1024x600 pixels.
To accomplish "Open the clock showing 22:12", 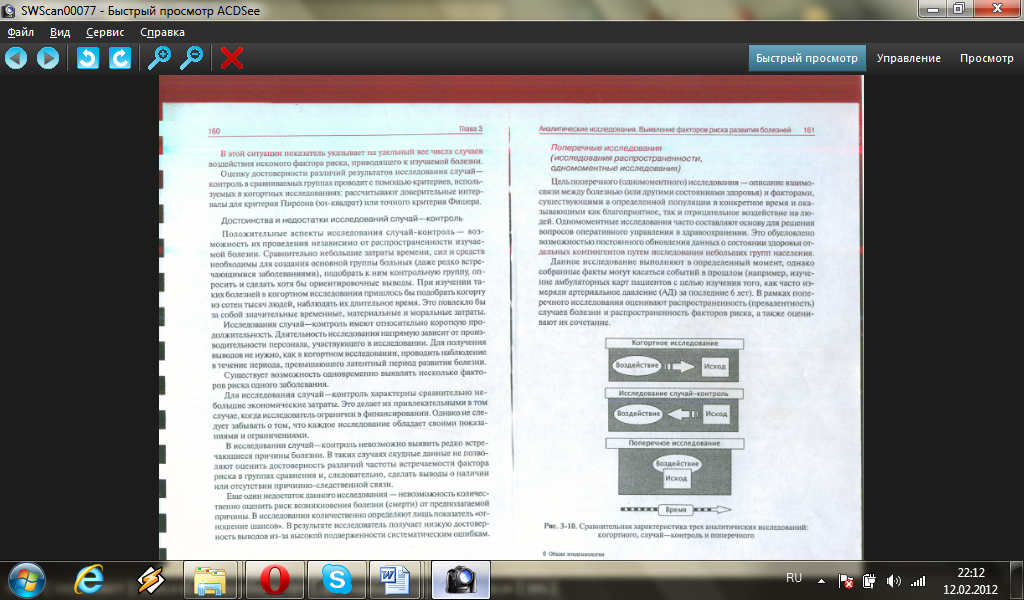I will click(x=970, y=580).
